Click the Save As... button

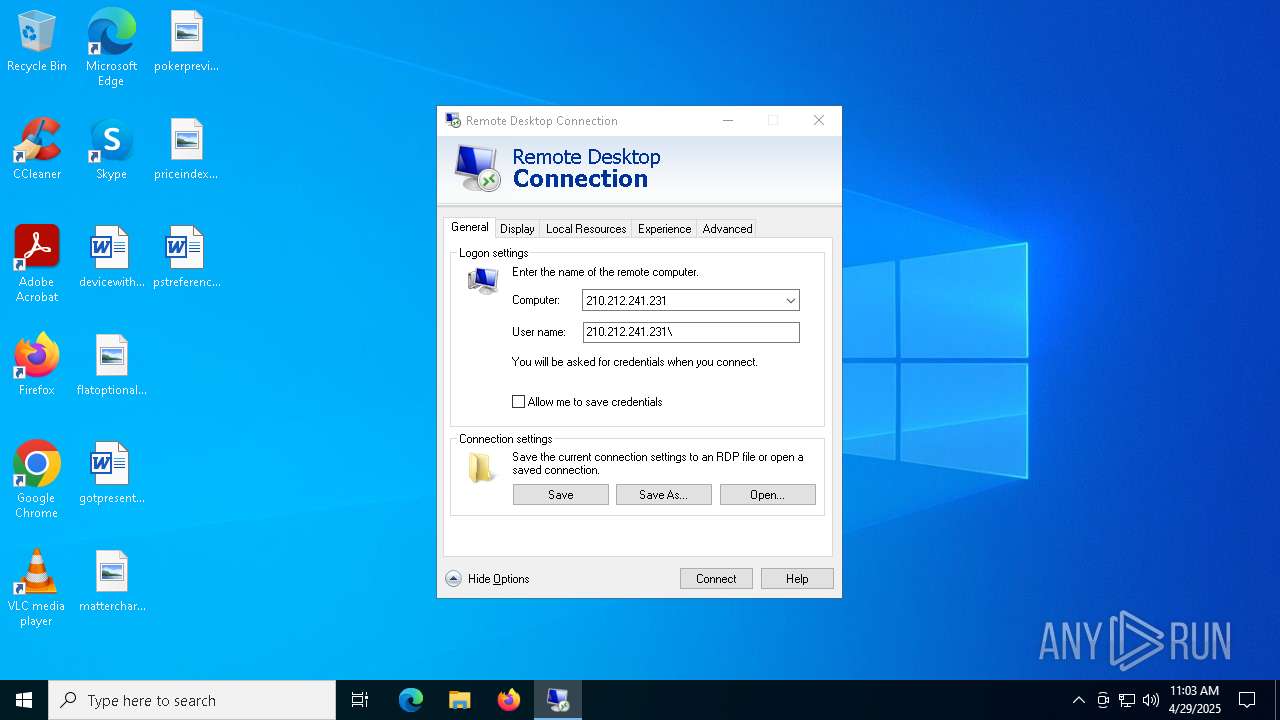click(664, 495)
